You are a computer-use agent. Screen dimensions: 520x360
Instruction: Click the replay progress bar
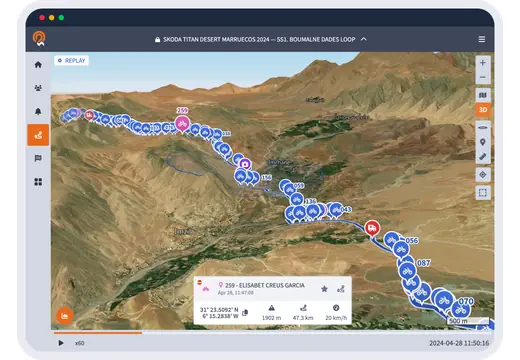pos(273,332)
